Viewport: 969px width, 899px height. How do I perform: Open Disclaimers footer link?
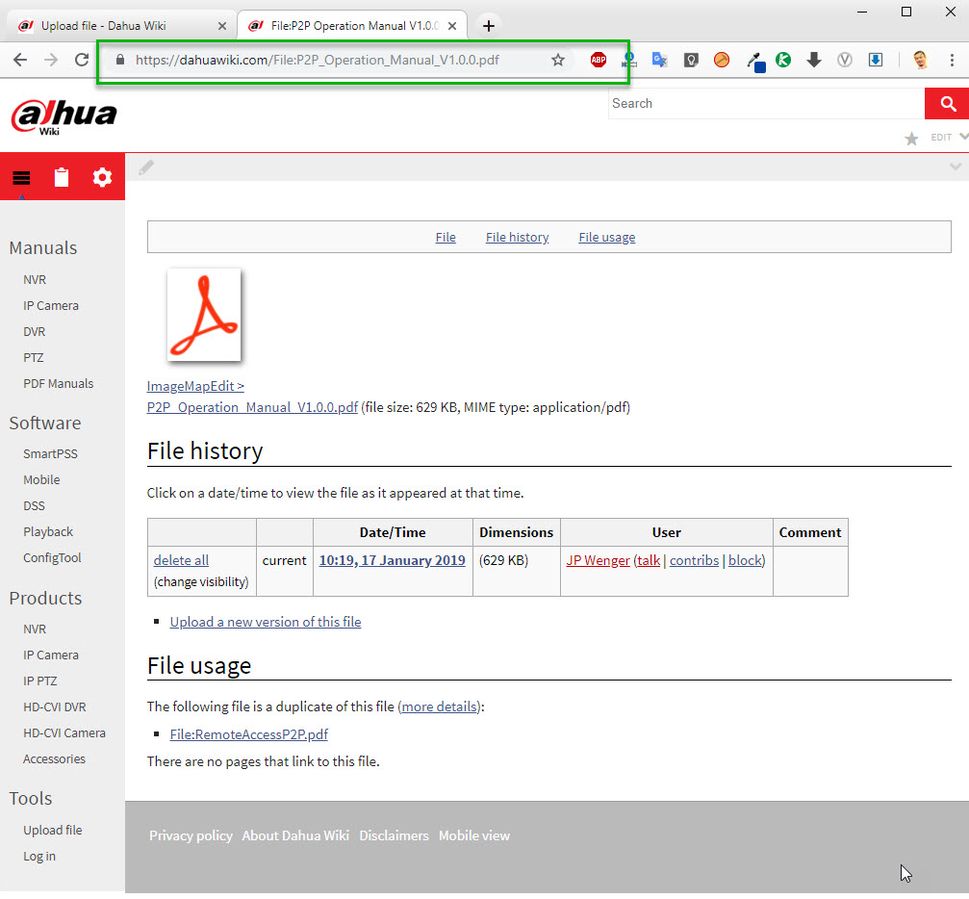pos(394,836)
